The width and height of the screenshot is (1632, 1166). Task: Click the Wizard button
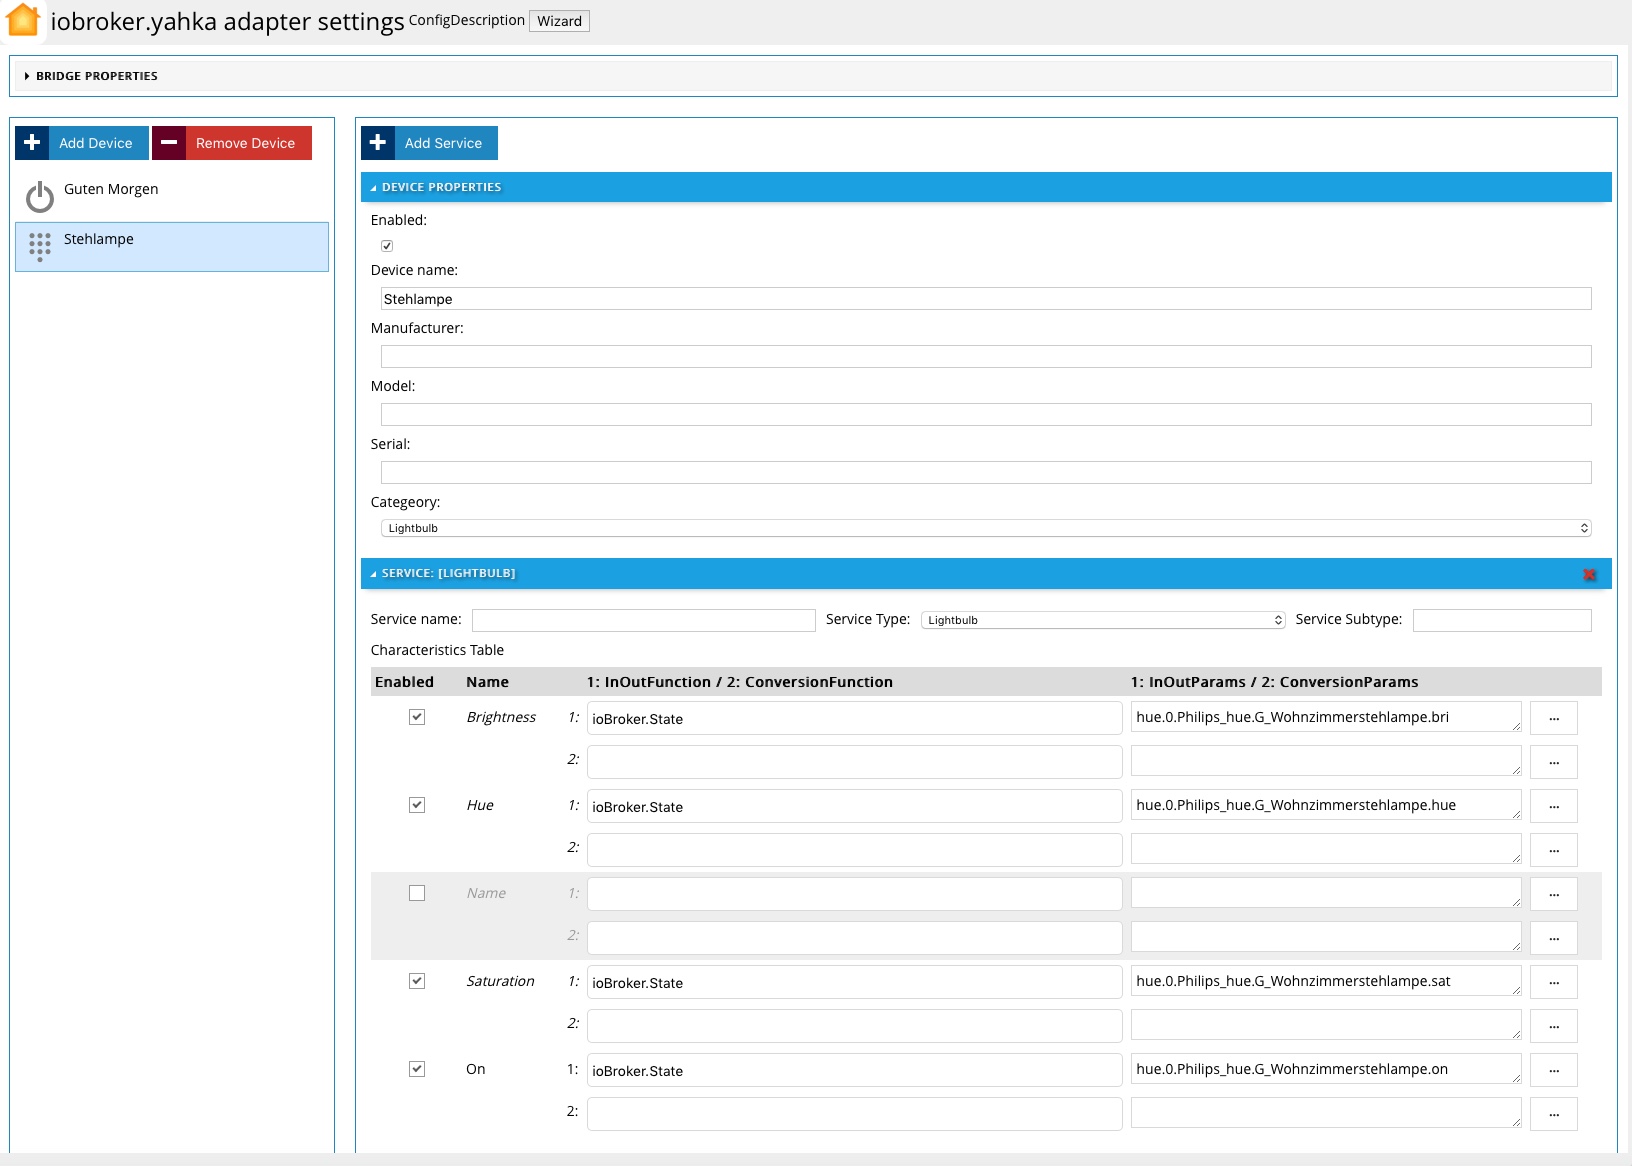tap(559, 21)
